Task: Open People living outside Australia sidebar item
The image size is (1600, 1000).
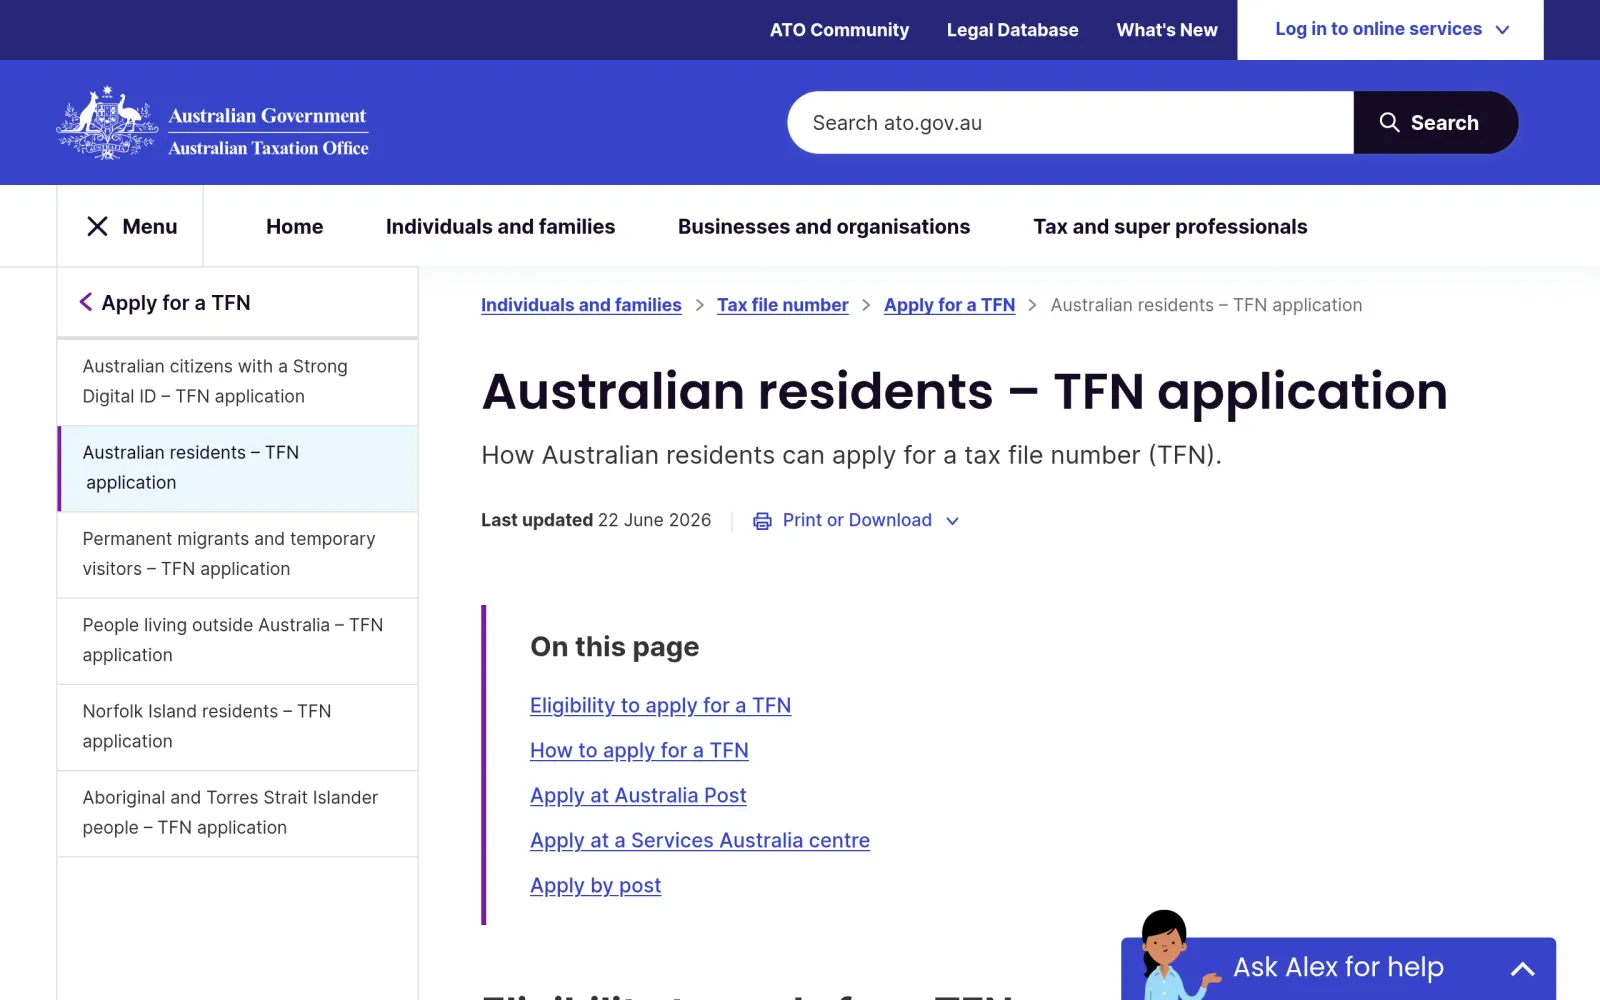Action: coord(238,640)
